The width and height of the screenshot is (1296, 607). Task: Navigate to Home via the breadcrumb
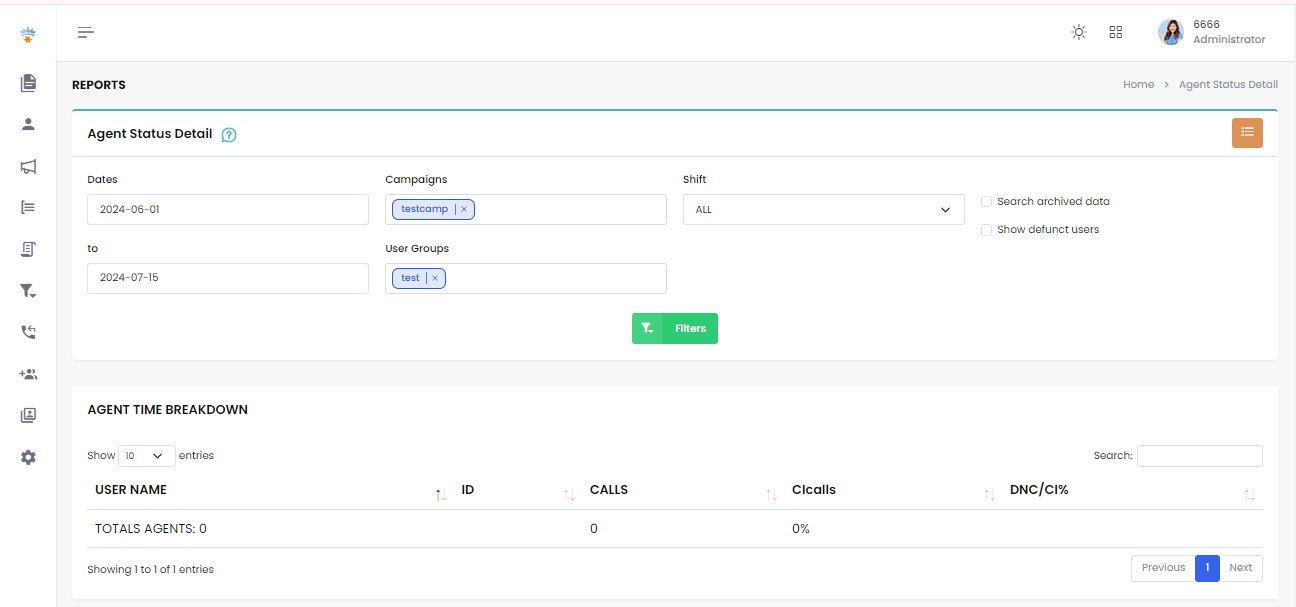(x=1138, y=84)
